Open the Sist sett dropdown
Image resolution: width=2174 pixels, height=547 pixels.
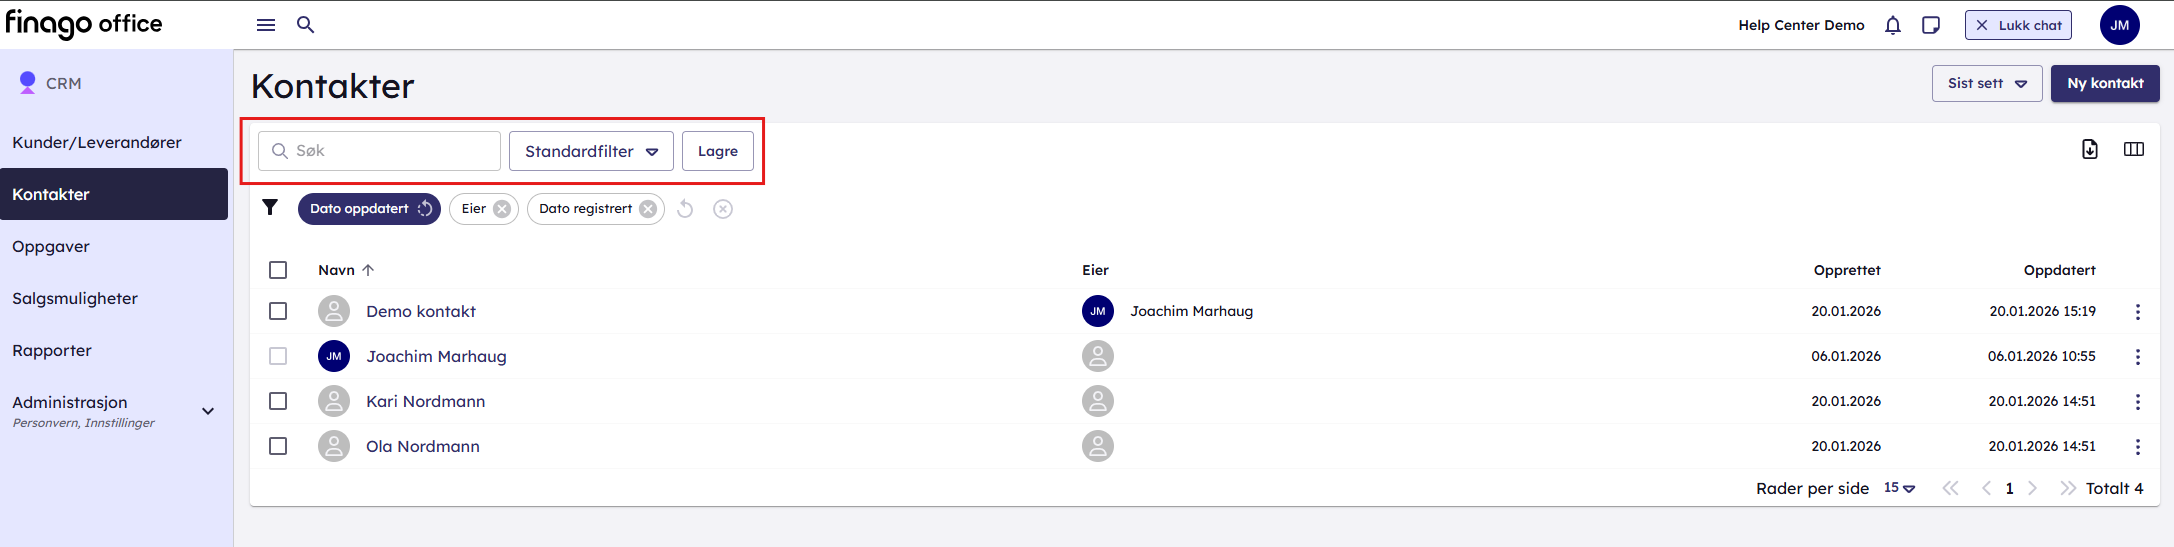1986,84
